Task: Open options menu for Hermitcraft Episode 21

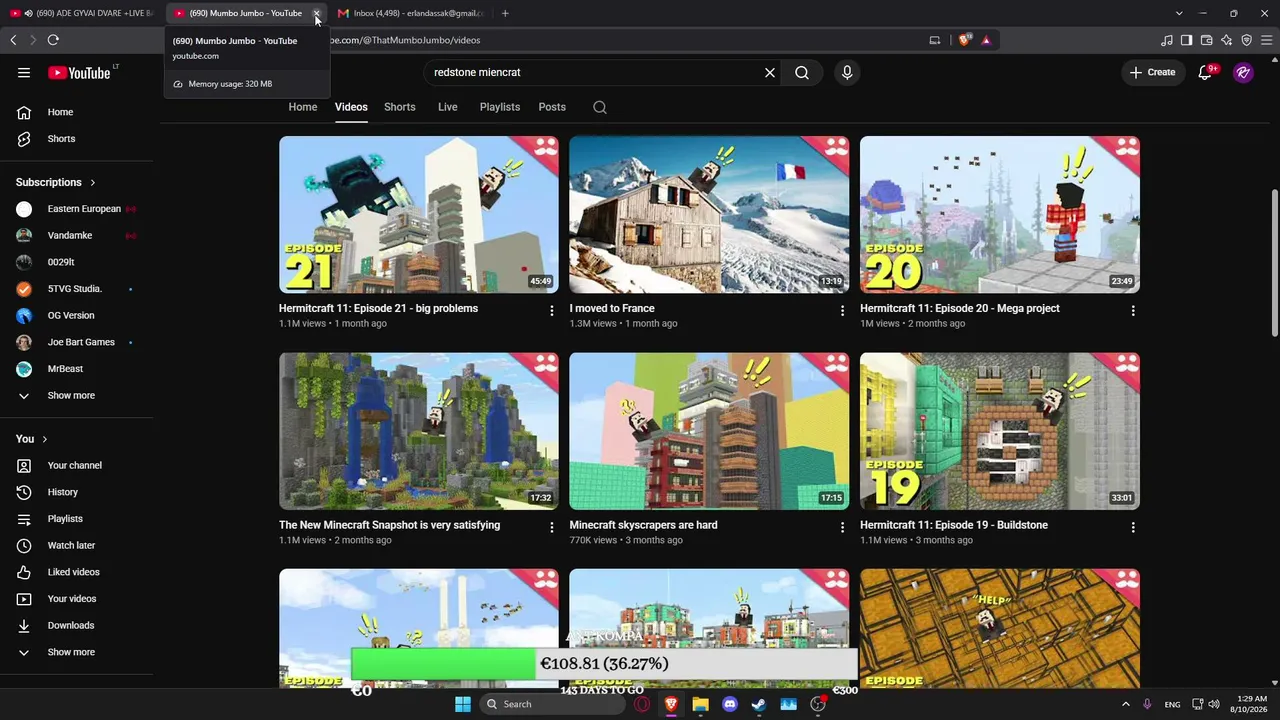Action: pyautogui.click(x=551, y=311)
